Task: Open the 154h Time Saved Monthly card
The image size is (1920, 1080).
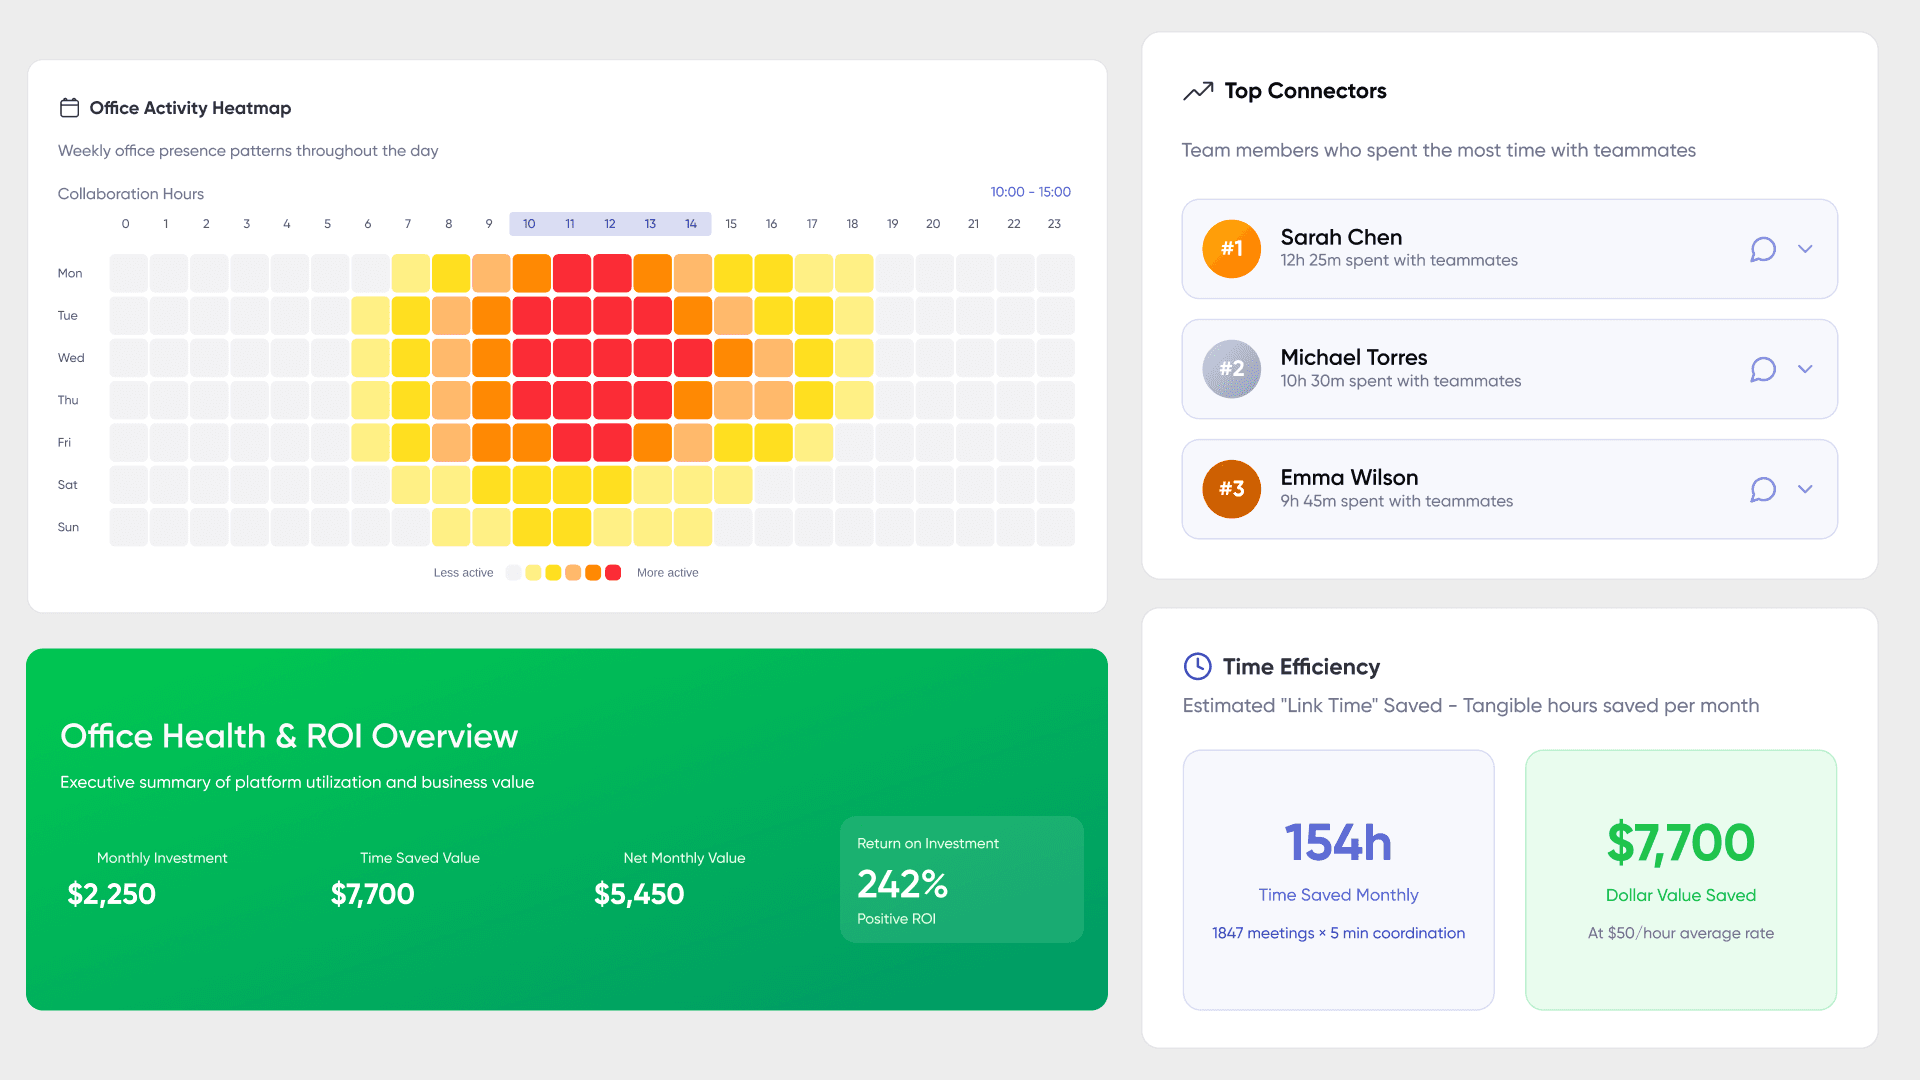Action: click(1338, 880)
